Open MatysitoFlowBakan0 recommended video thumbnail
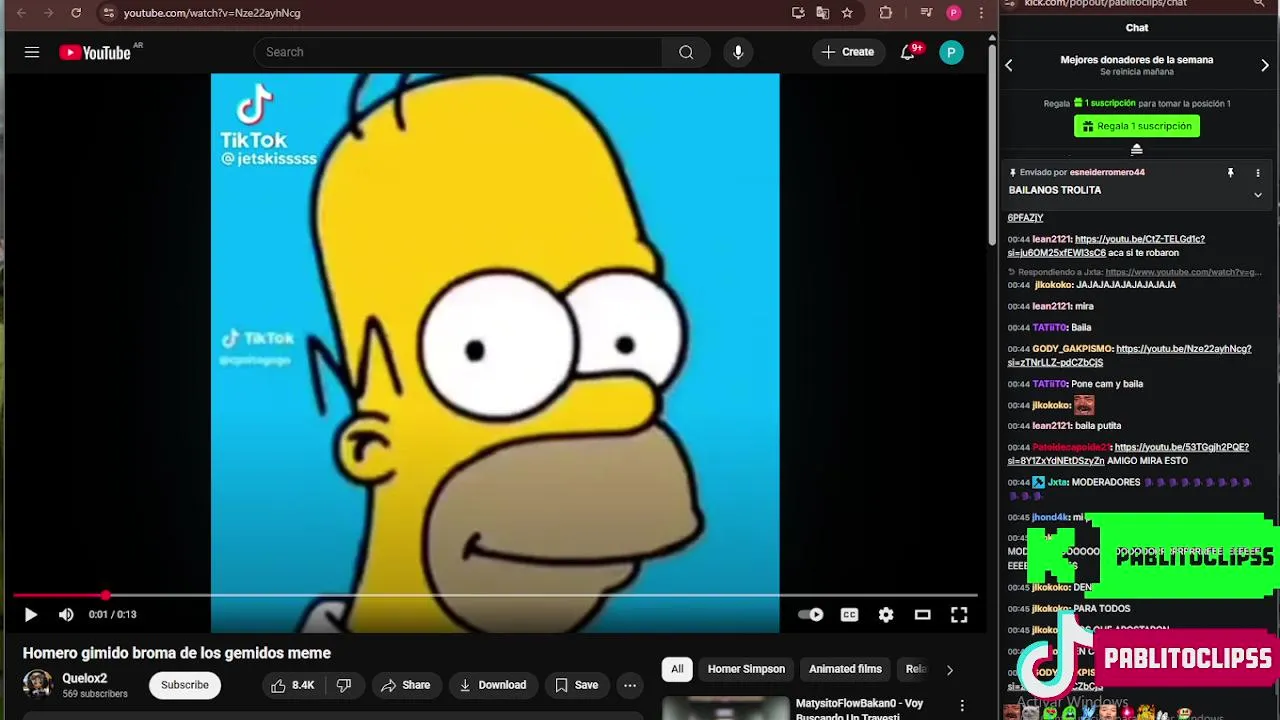The width and height of the screenshot is (1280, 720). point(725,708)
